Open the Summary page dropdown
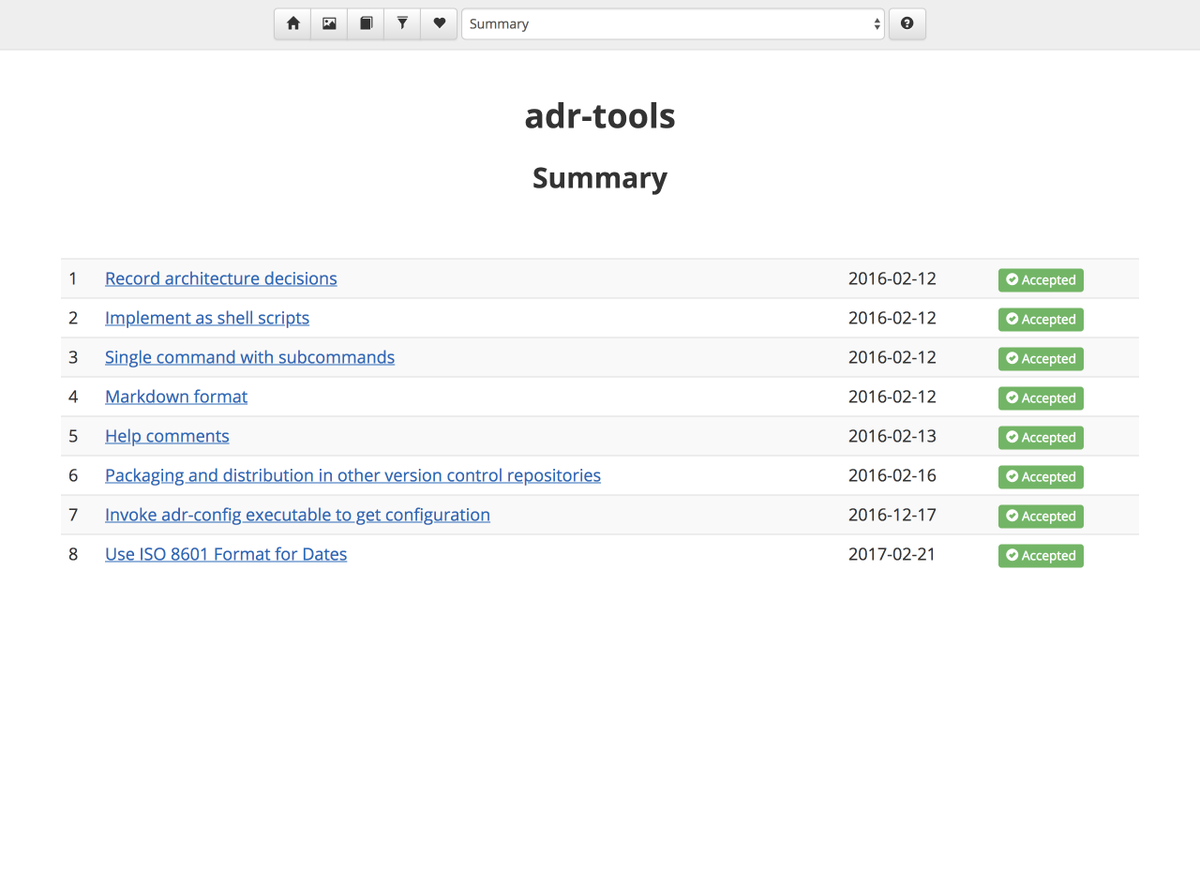Image resolution: width=1200 pixels, height=870 pixels. 673,24
